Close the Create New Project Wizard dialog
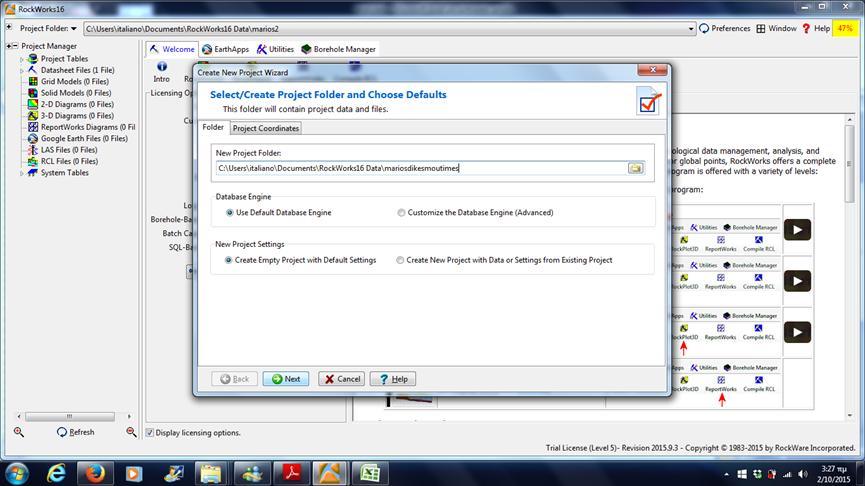The image size is (865, 486). pos(652,70)
